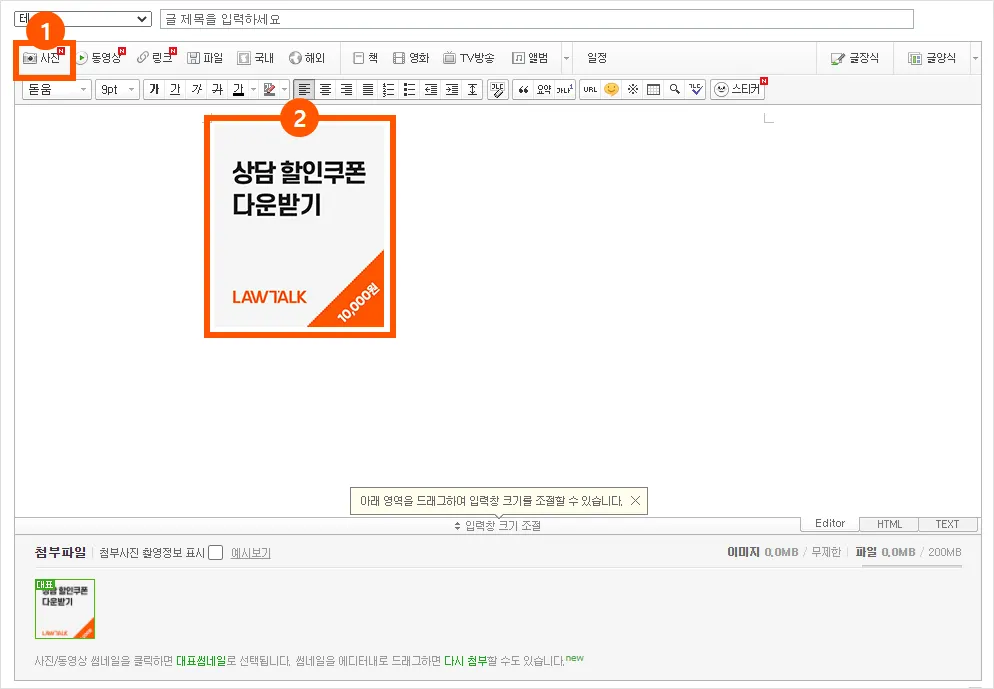Screen dimensions: 994x689
Task: Open the emoticon smiley picker
Action: pyautogui.click(x=611, y=89)
